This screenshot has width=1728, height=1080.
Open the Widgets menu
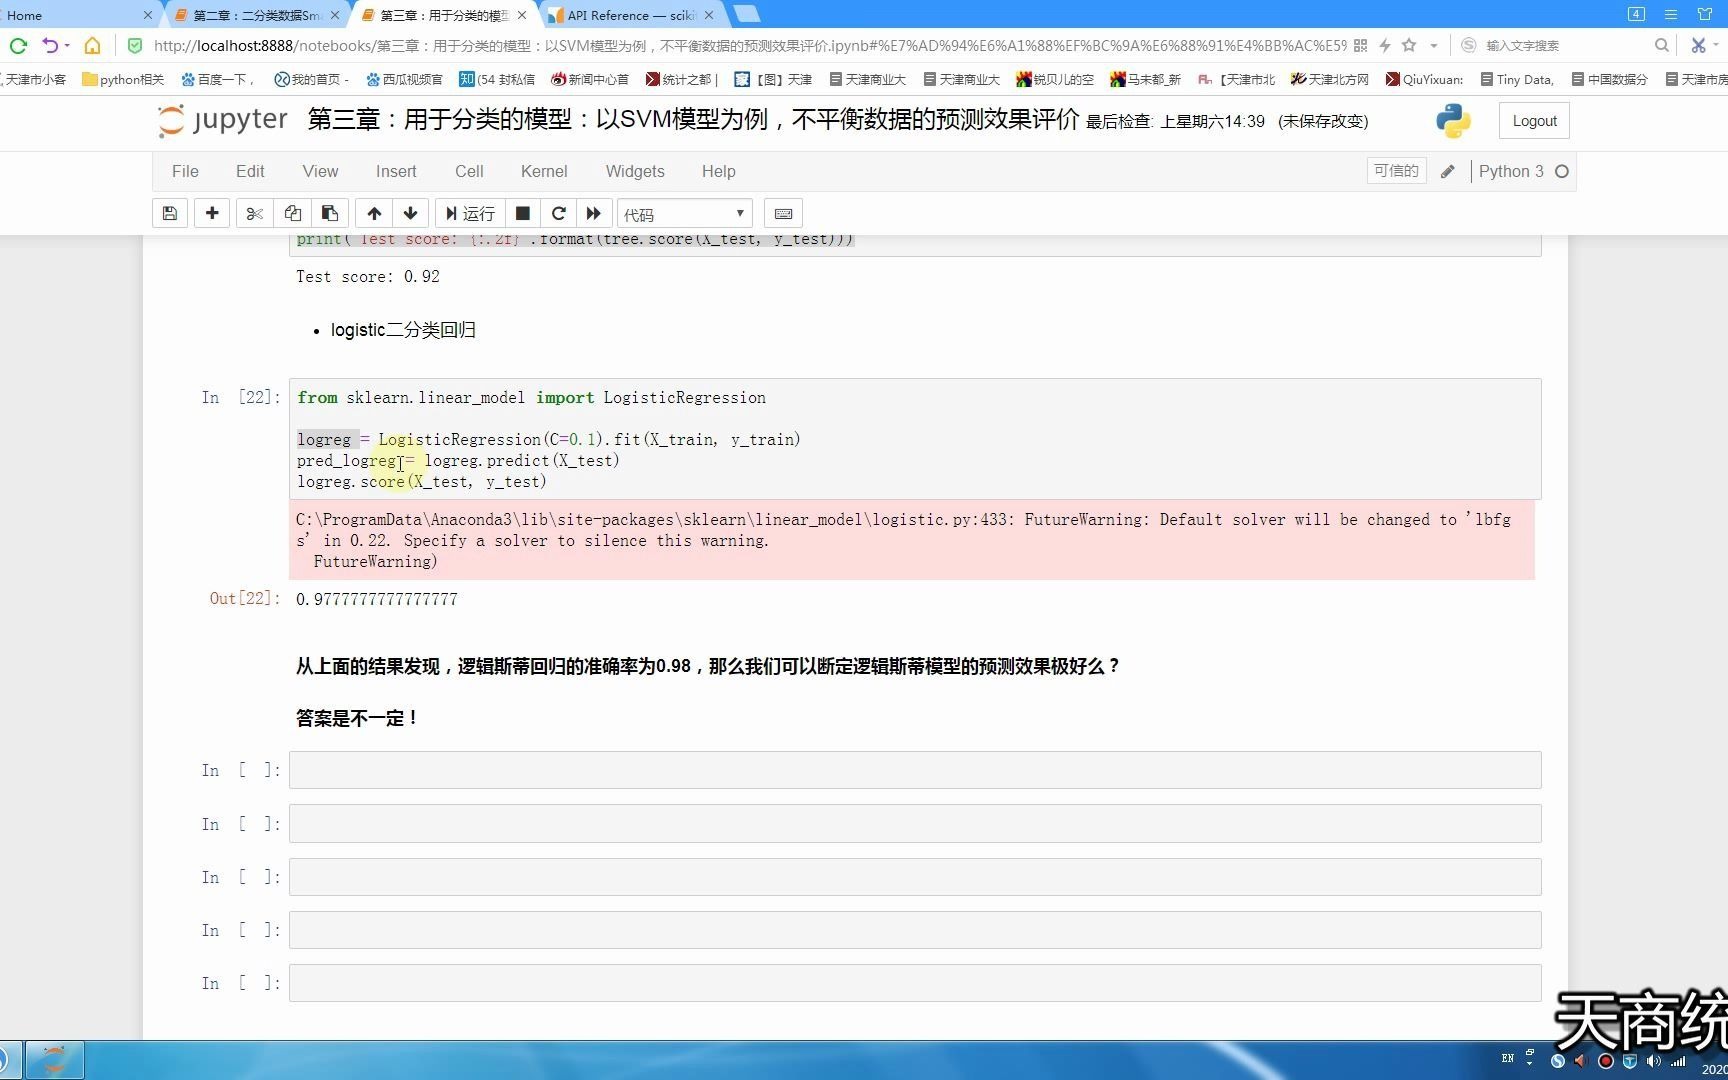click(635, 171)
